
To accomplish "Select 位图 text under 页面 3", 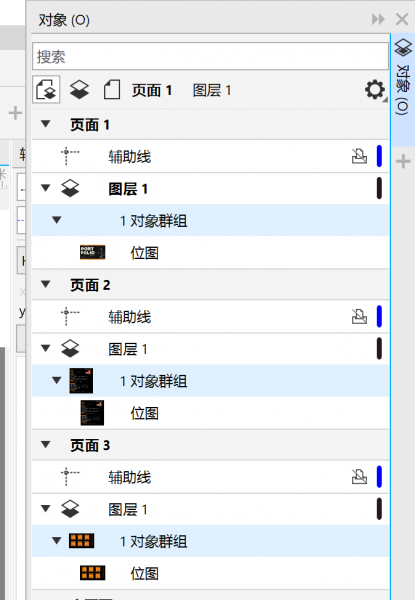I will 145,574.
